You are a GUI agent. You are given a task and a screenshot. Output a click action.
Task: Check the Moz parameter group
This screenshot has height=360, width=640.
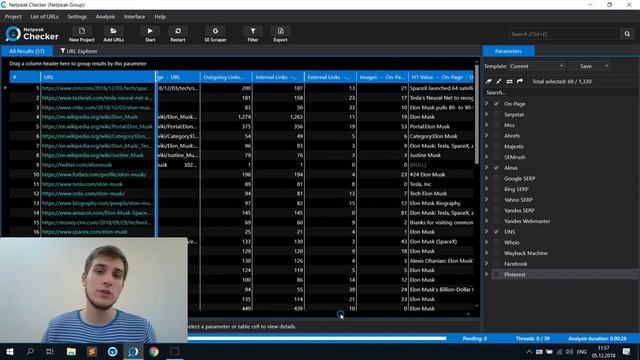pos(496,125)
